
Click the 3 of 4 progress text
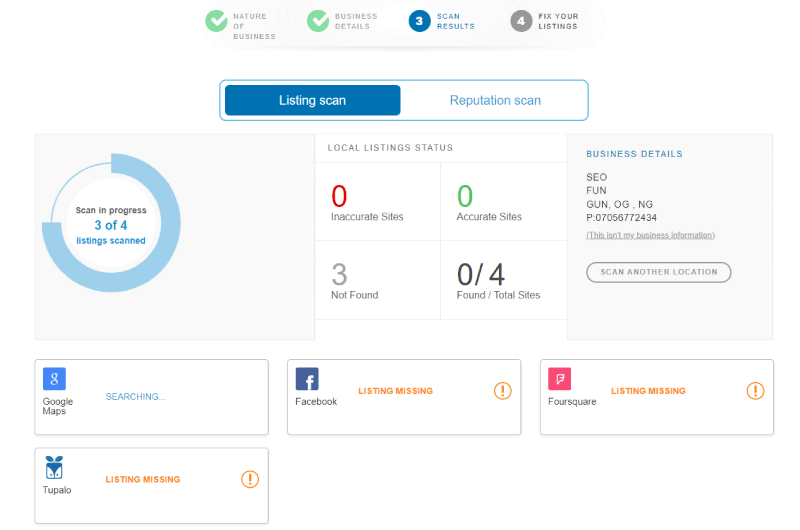click(111, 225)
